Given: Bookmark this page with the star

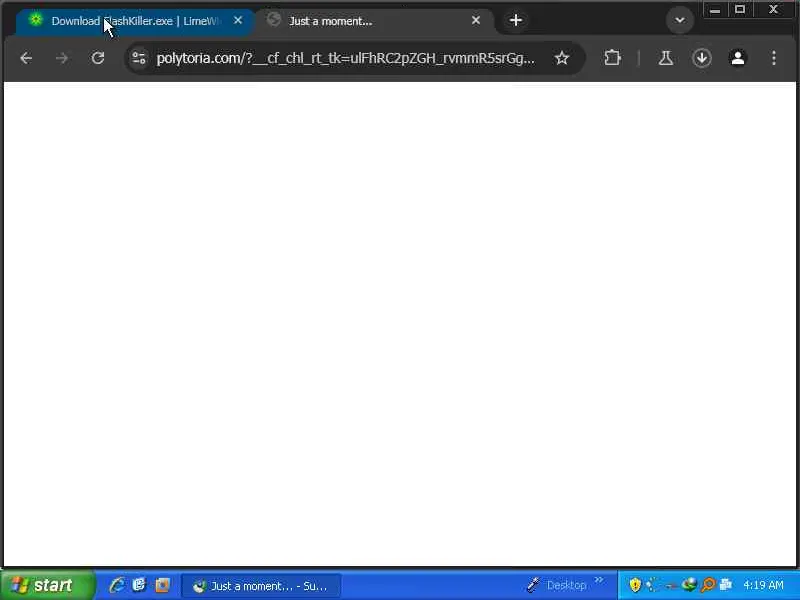Looking at the screenshot, I should tap(562, 58).
